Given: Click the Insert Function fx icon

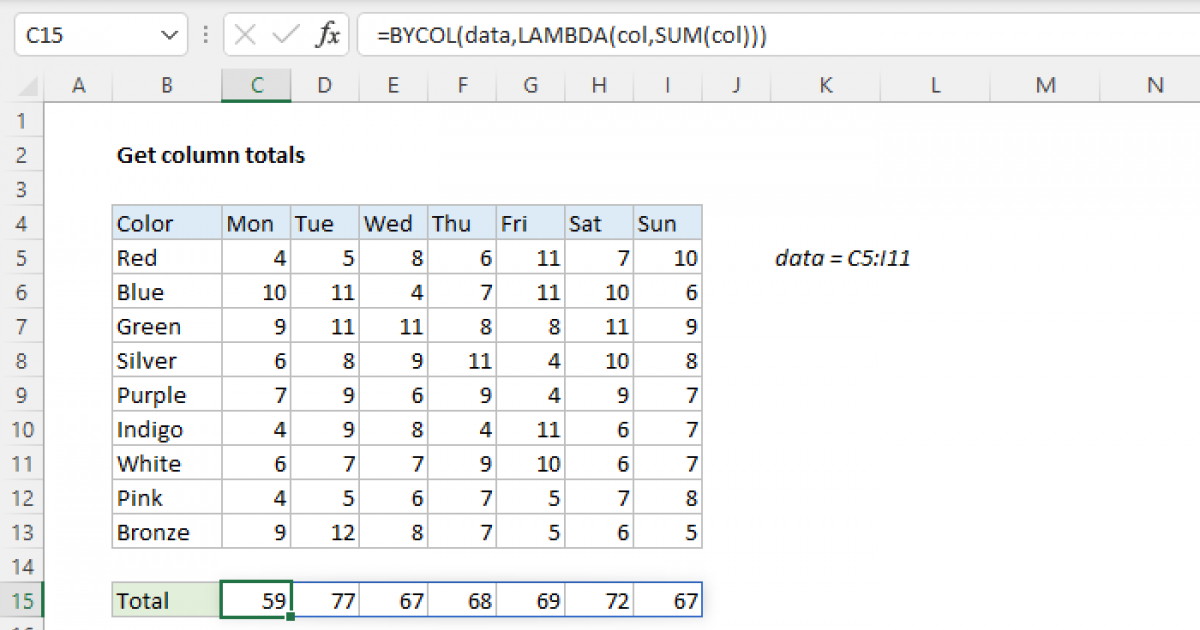Looking at the screenshot, I should pyautogui.click(x=328, y=35).
